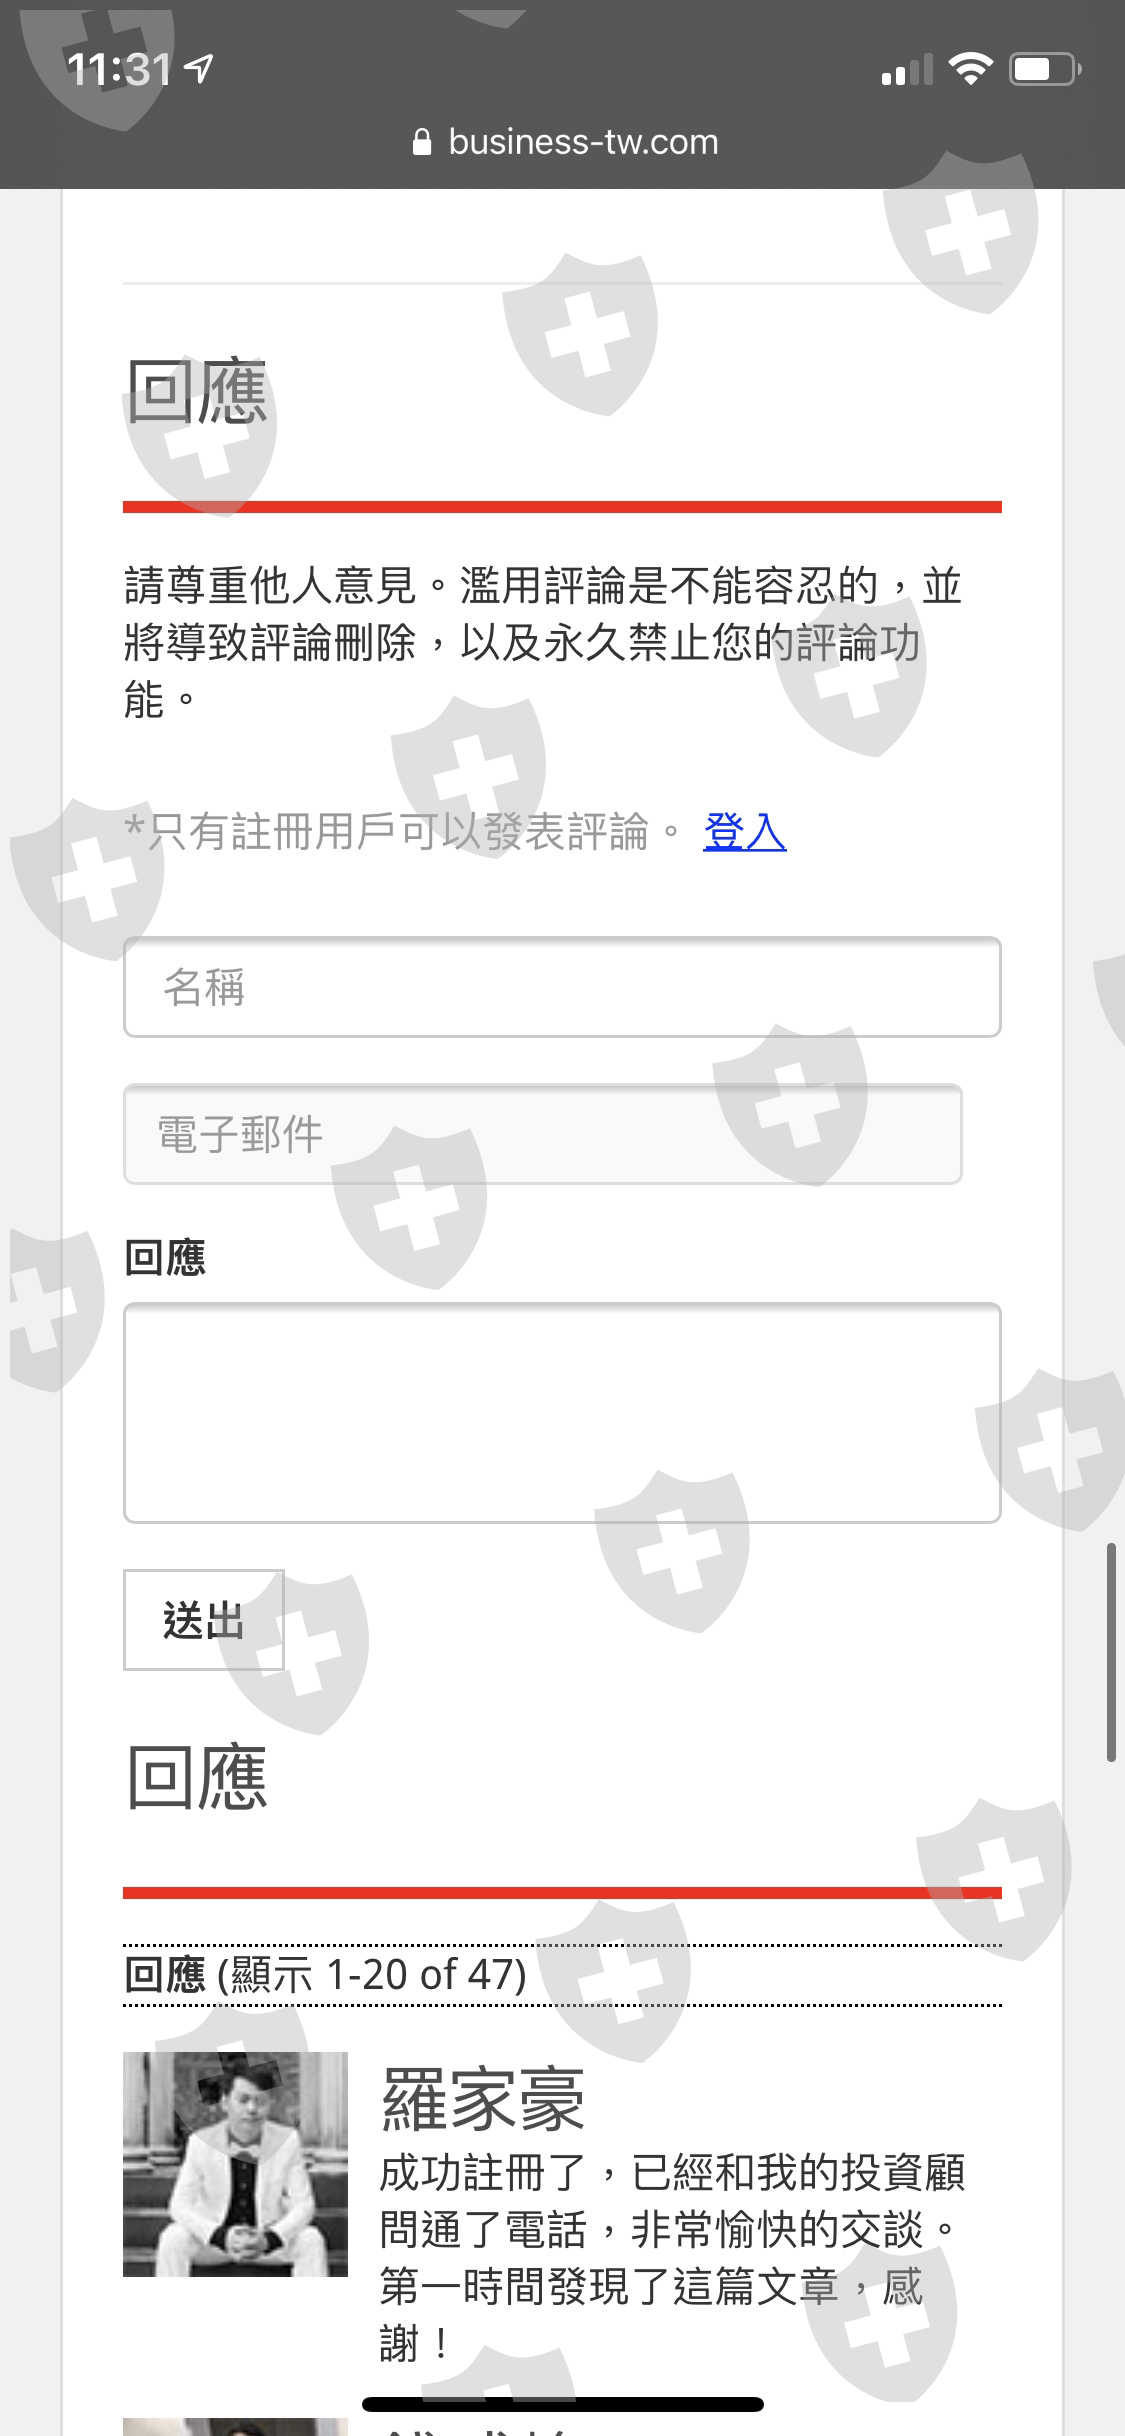The width and height of the screenshot is (1125, 2436).
Task: Tap the Wi-Fi status icon
Action: [x=970, y=68]
